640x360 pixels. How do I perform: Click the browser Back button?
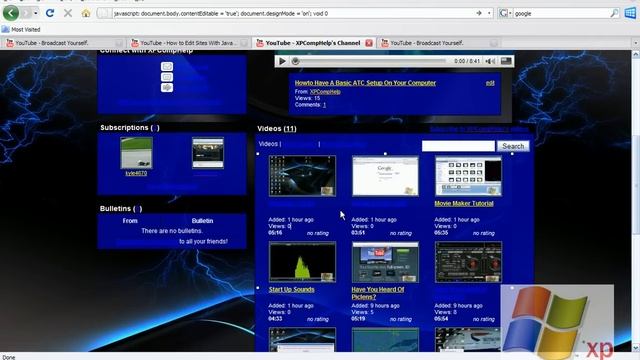pyautogui.click(x=11, y=13)
